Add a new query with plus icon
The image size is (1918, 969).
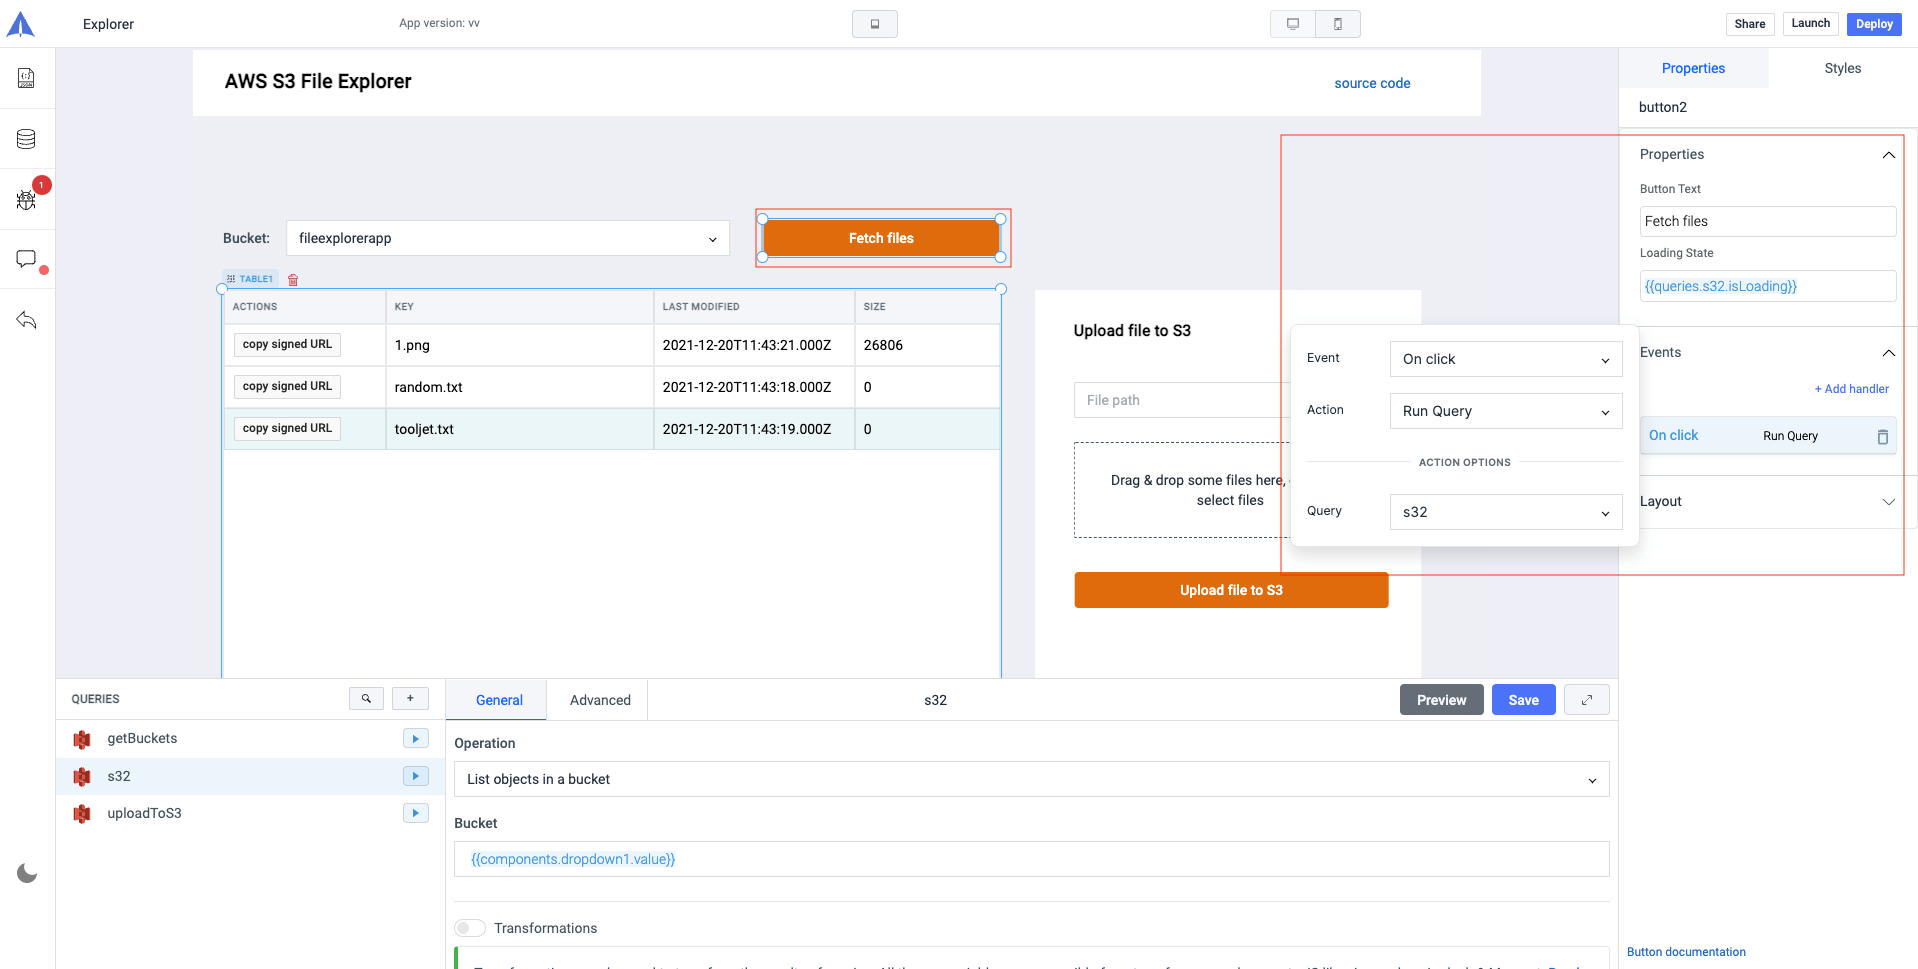click(410, 699)
